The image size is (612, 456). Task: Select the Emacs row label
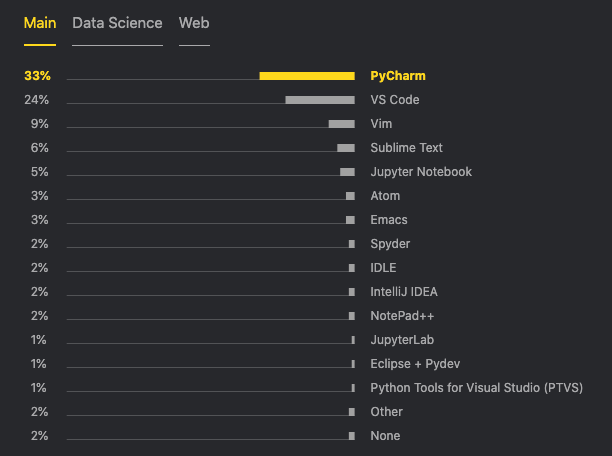(x=389, y=220)
